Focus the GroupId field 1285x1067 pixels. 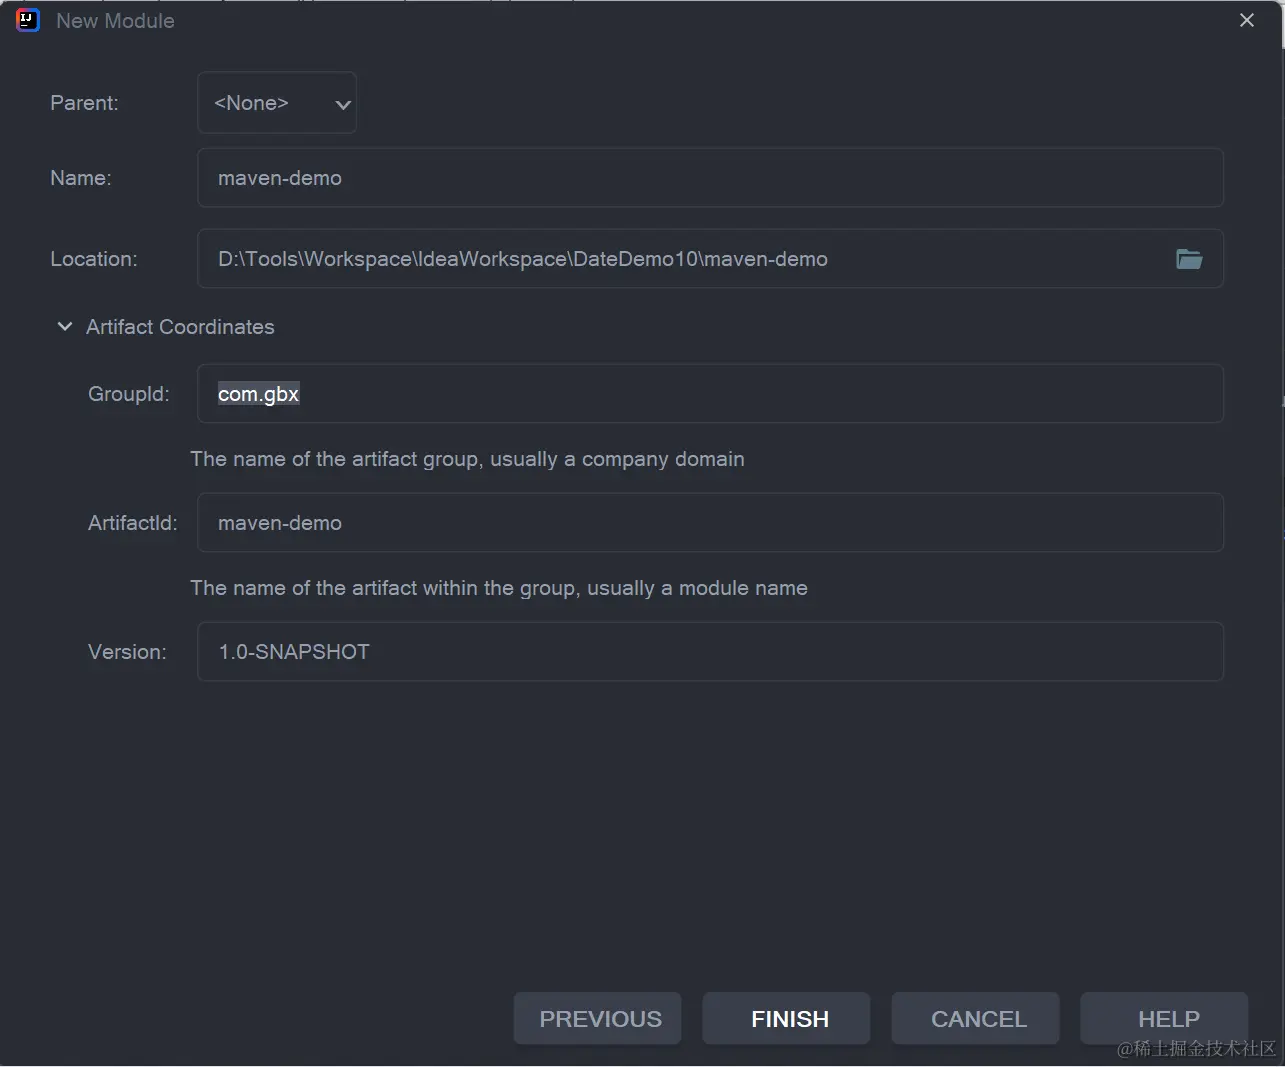tap(710, 393)
